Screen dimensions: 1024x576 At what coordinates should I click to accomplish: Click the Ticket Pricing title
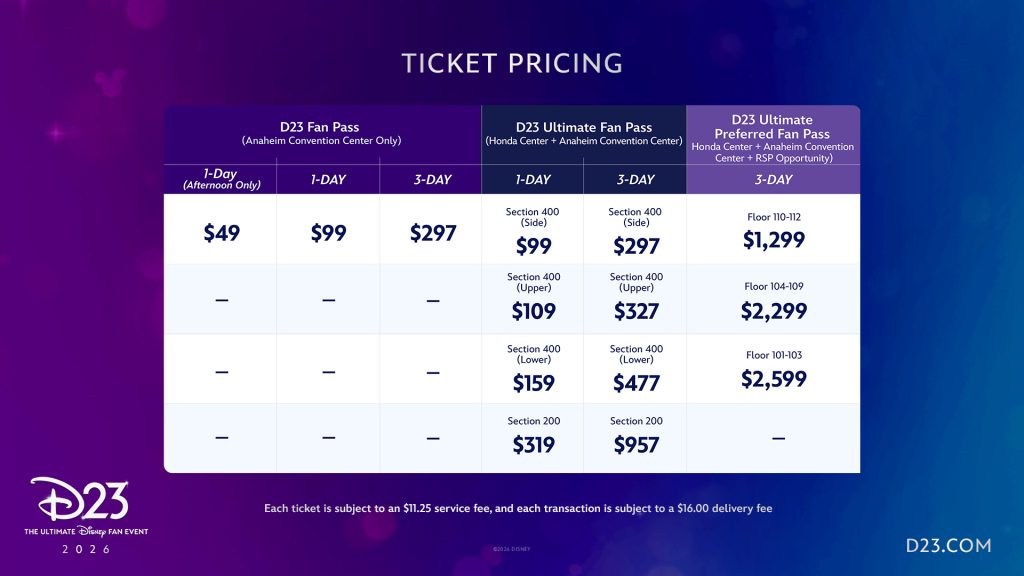pos(512,63)
